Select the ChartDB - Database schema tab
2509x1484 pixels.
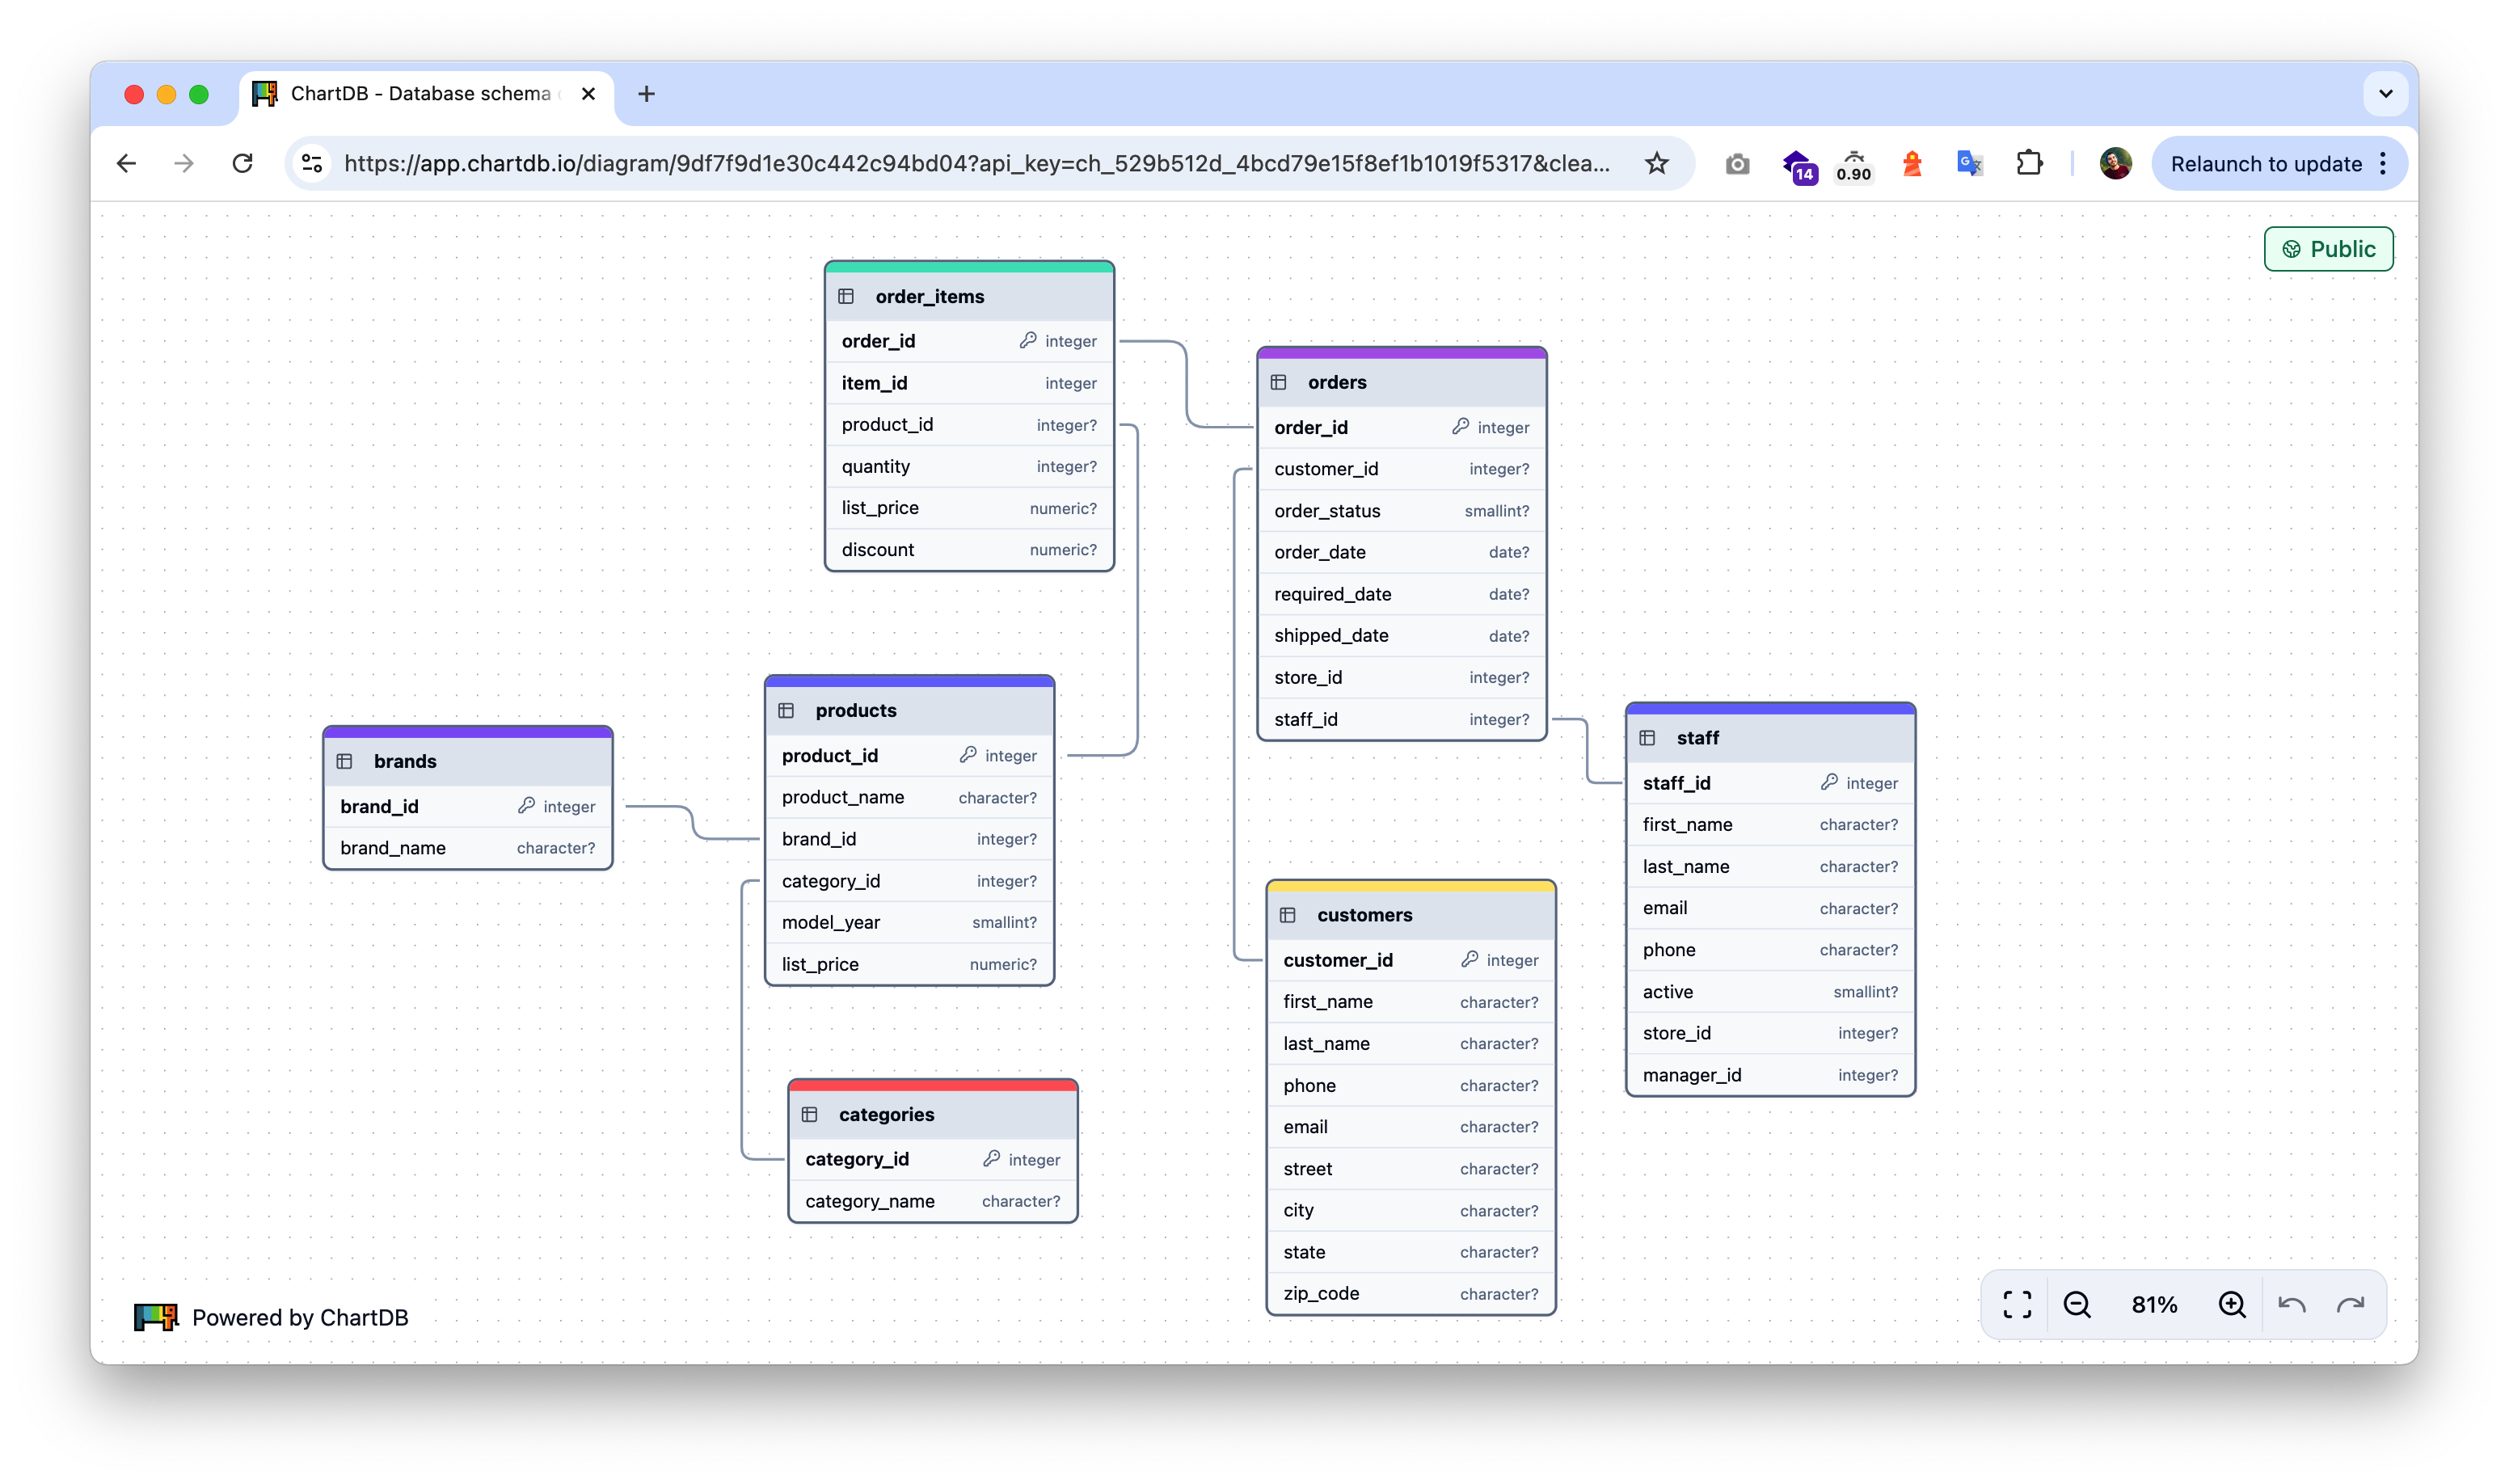point(420,94)
